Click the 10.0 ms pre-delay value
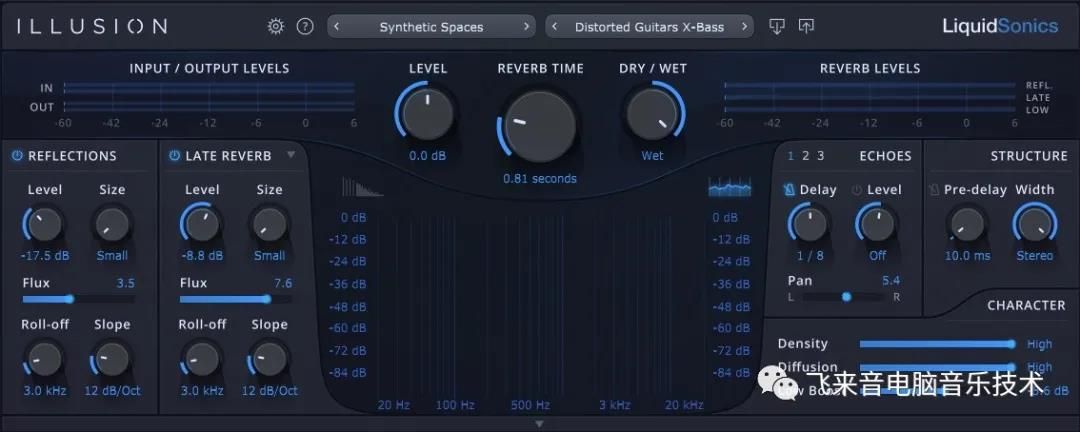 (x=967, y=256)
